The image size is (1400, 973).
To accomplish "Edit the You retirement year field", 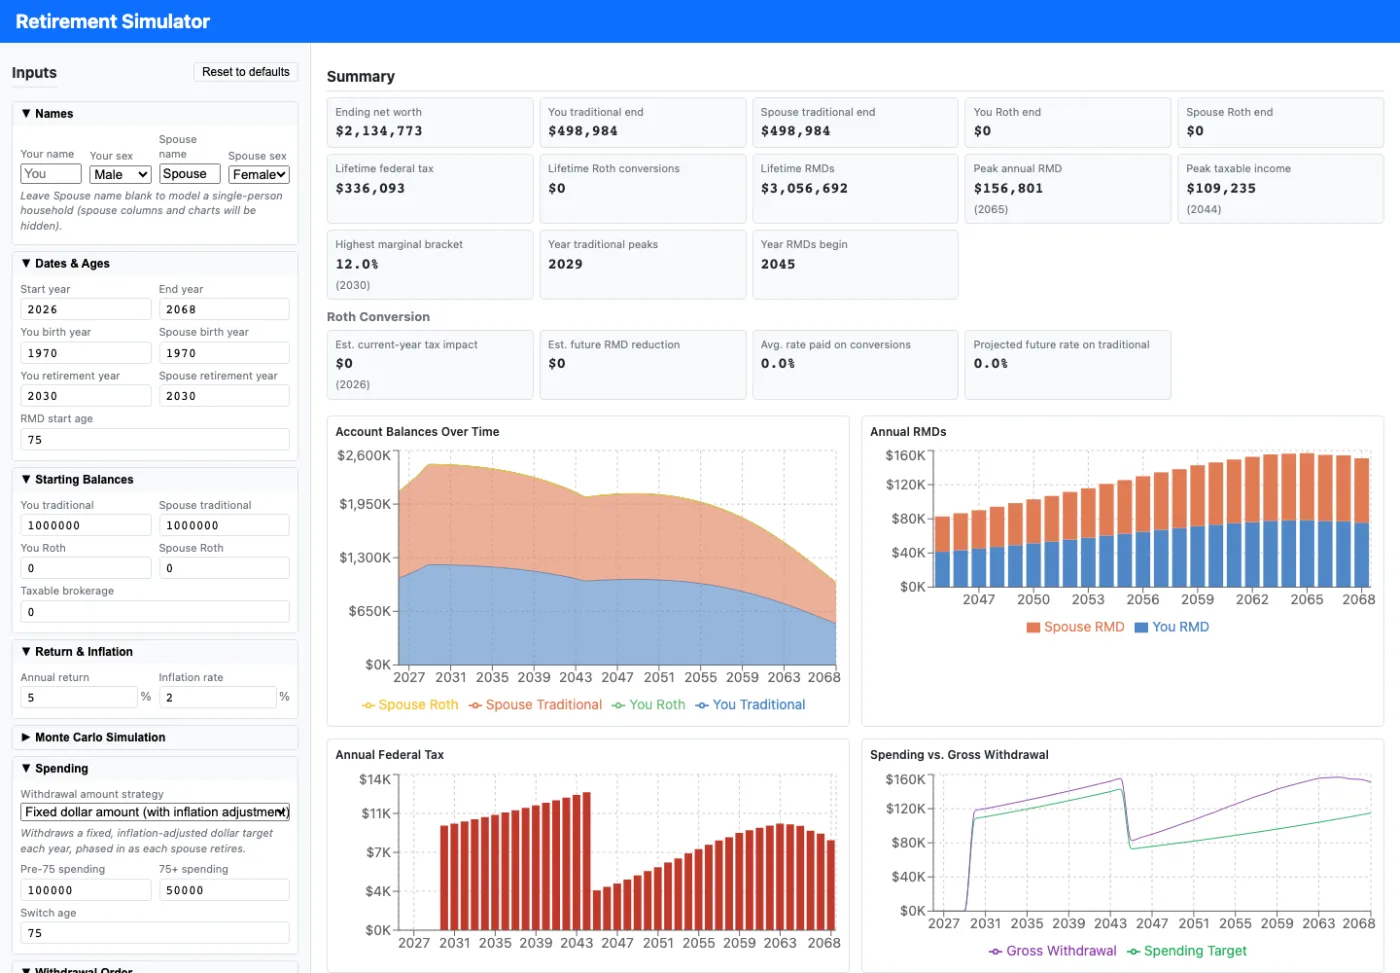I will tap(86, 396).
